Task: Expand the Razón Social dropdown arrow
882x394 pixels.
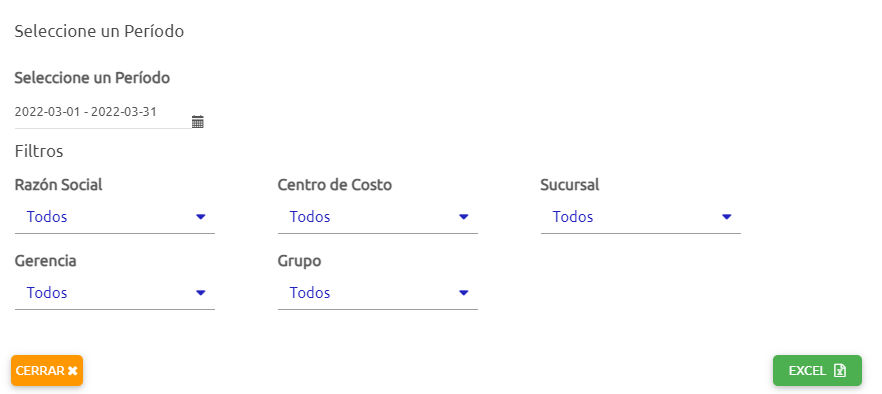Action: pyautogui.click(x=201, y=217)
